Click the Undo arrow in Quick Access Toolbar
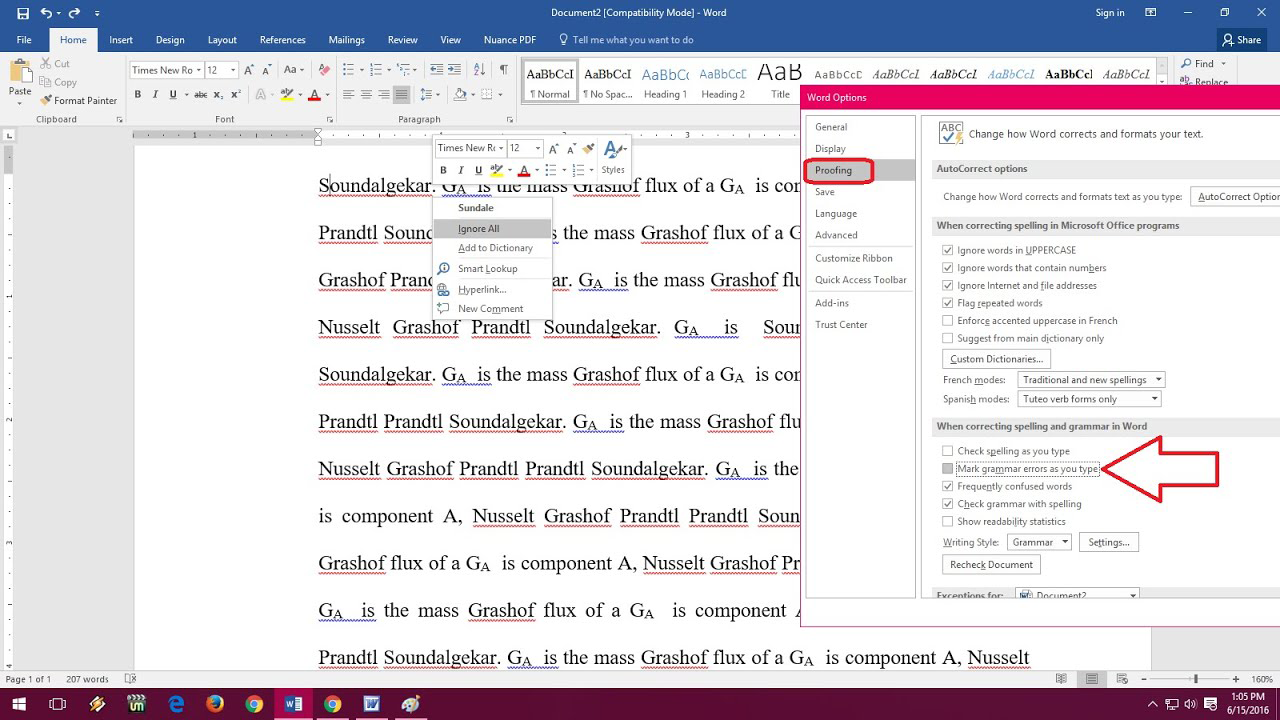 tap(46, 13)
